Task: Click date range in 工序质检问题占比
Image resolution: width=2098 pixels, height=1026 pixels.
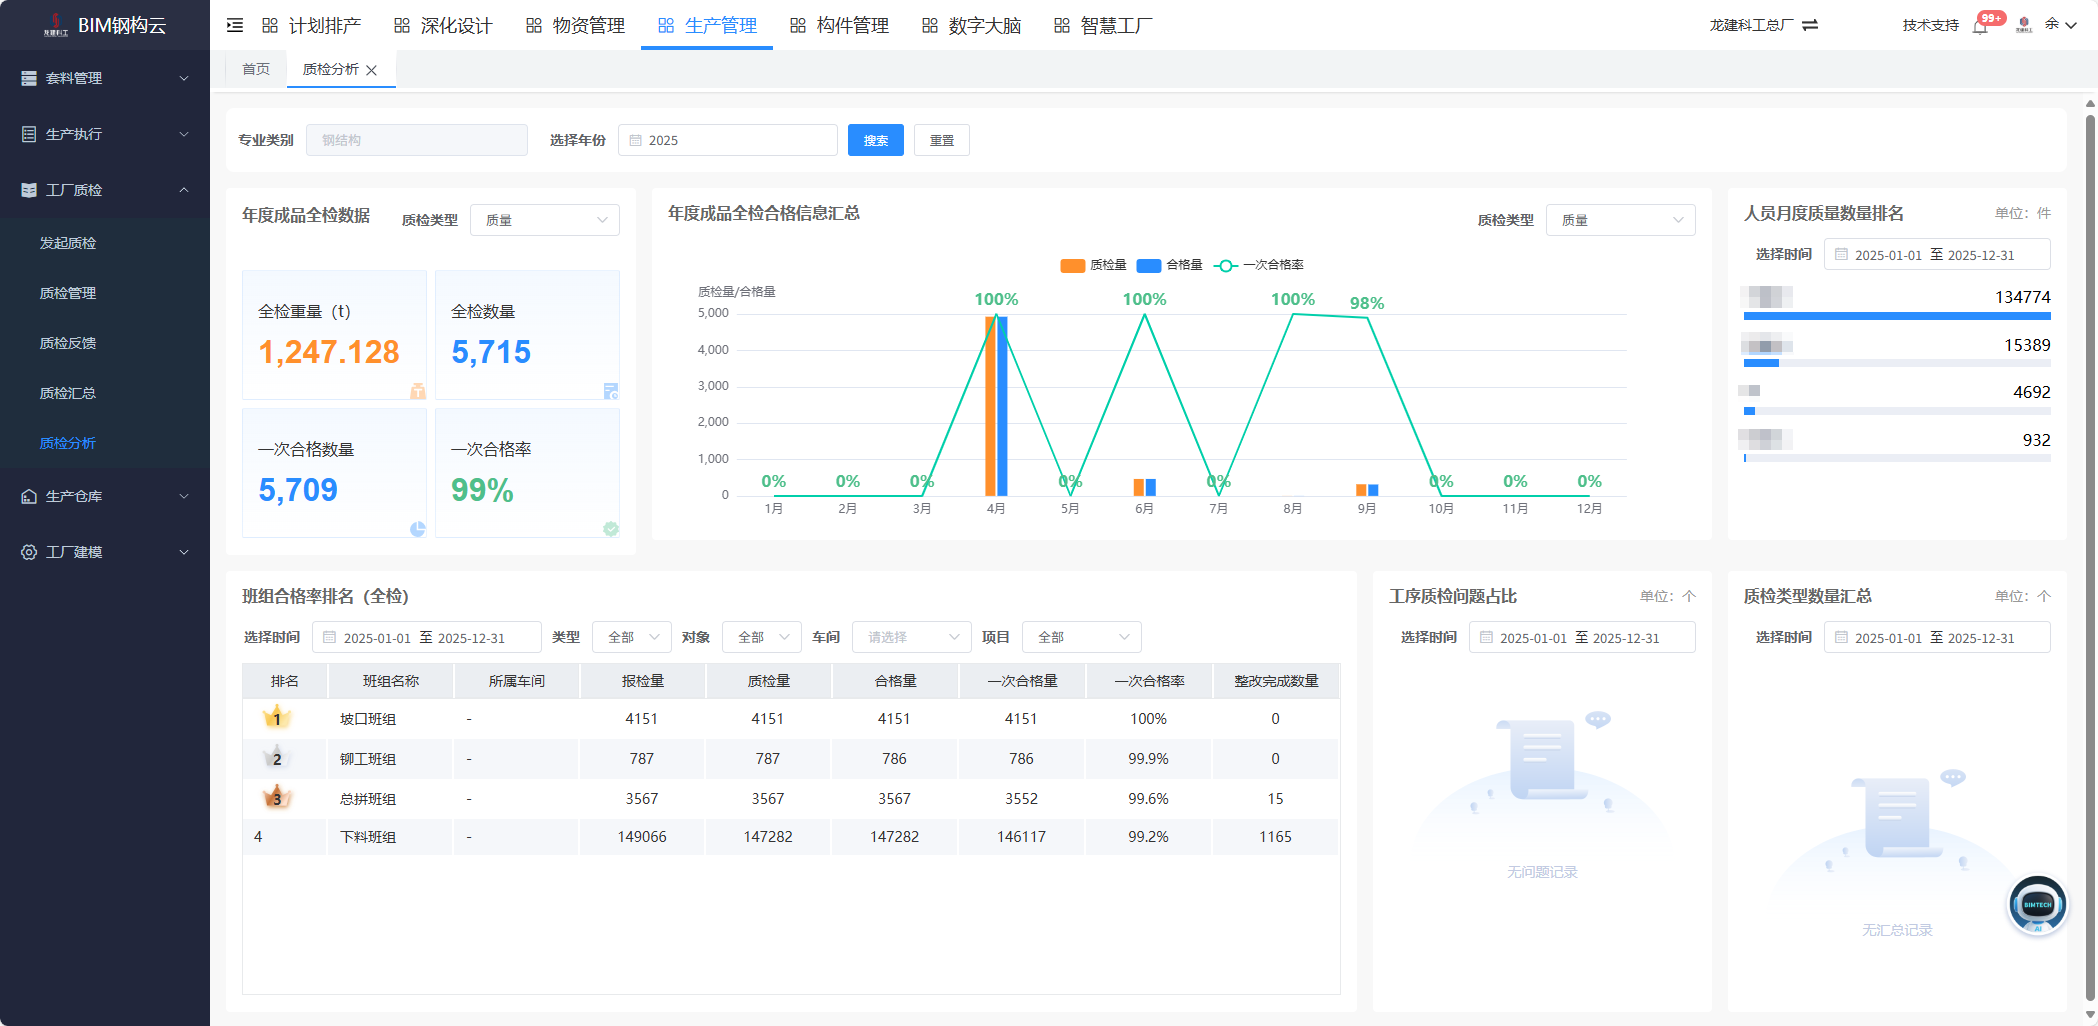Action: (1582, 637)
